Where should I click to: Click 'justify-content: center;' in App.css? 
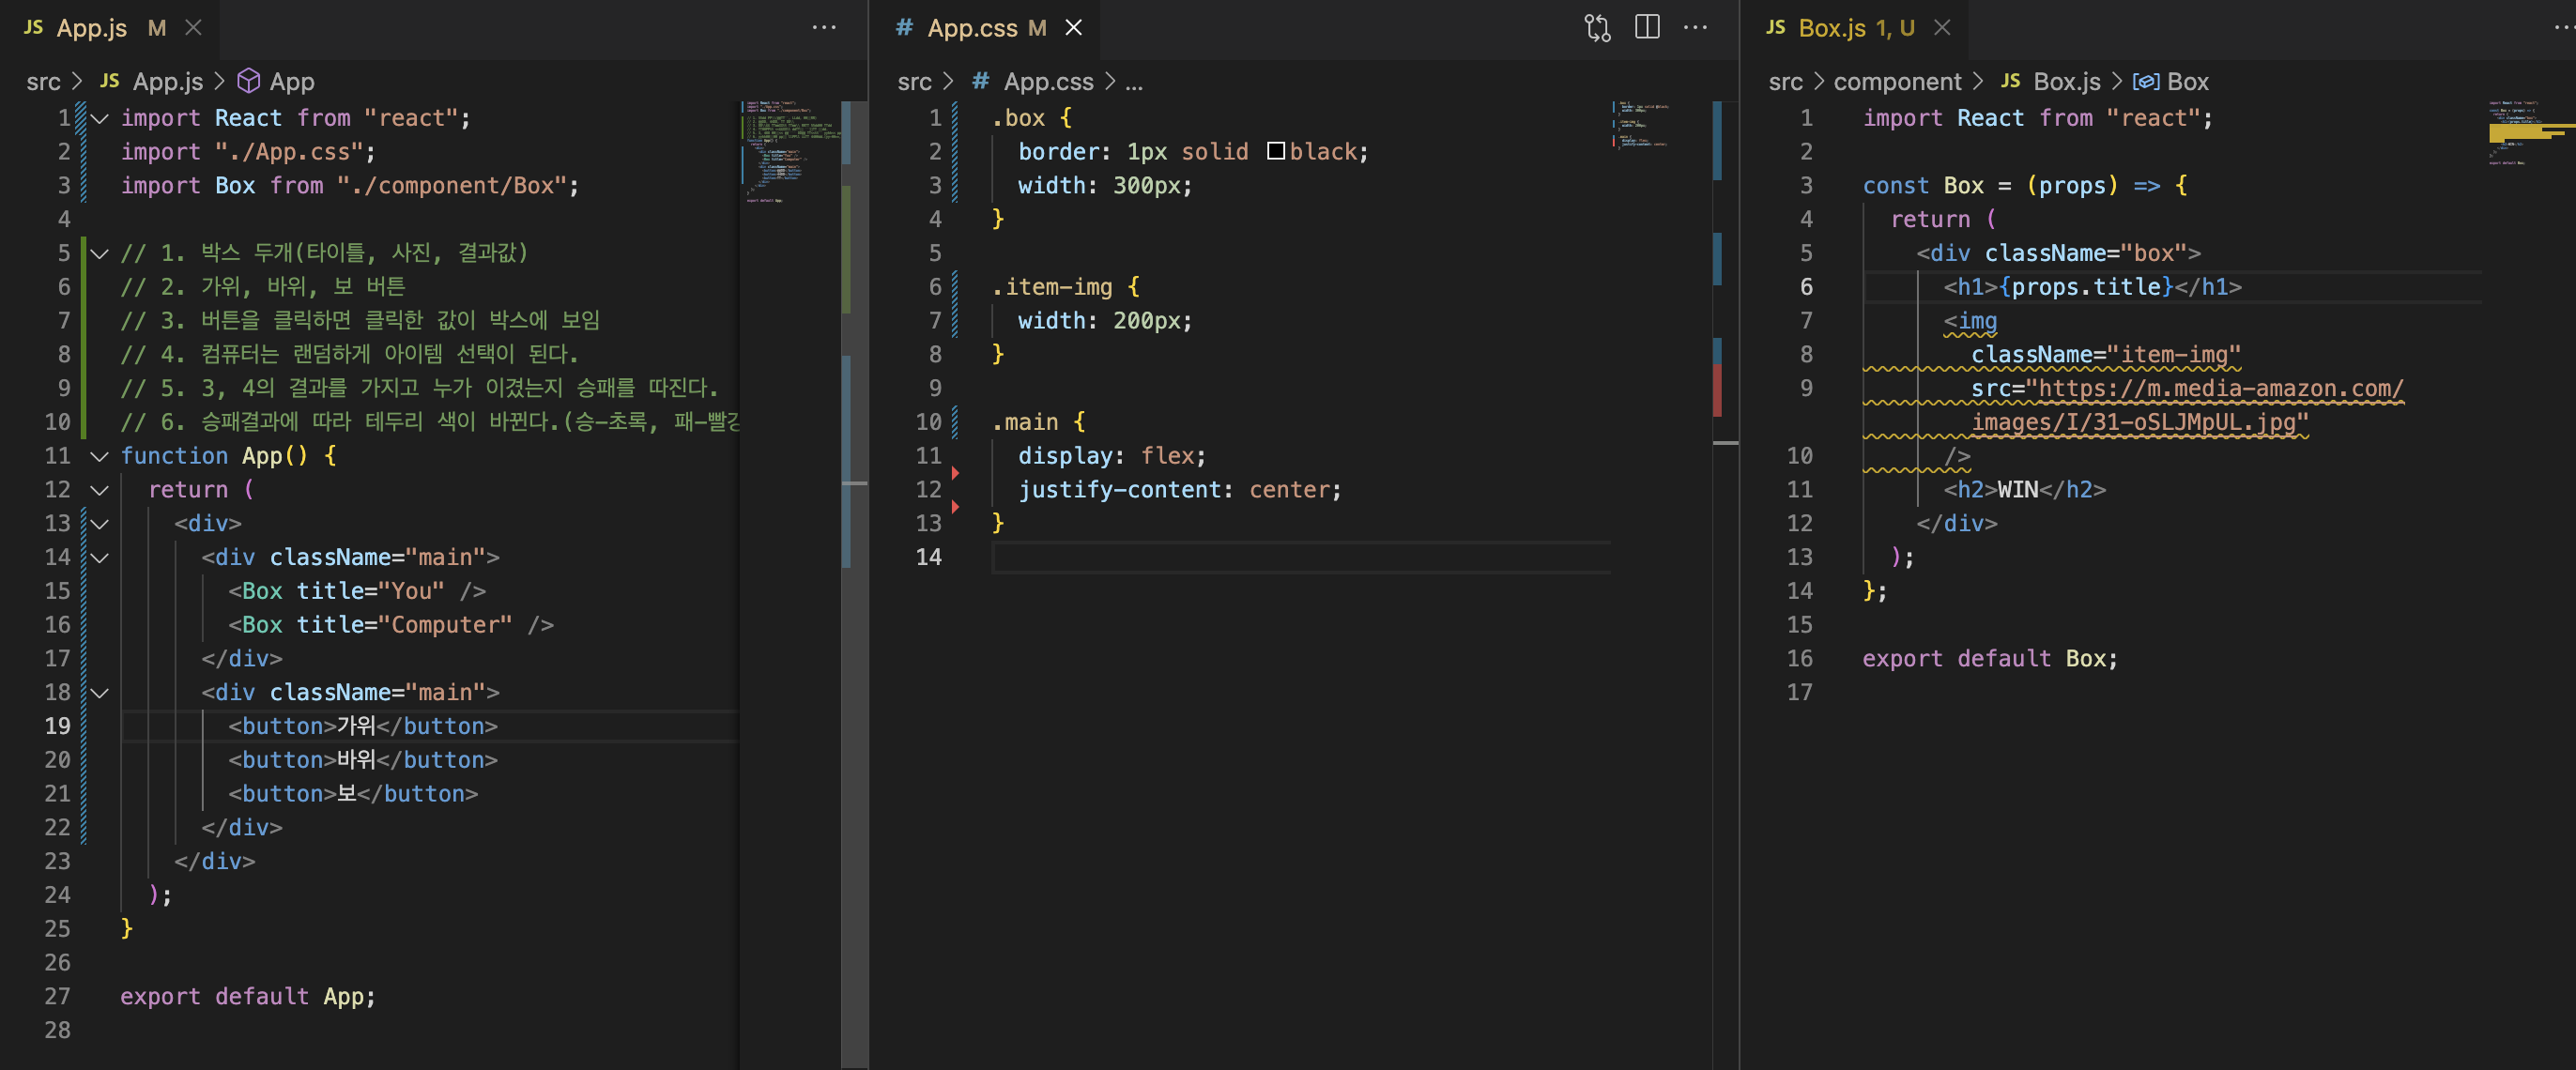(x=1180, y=490)
